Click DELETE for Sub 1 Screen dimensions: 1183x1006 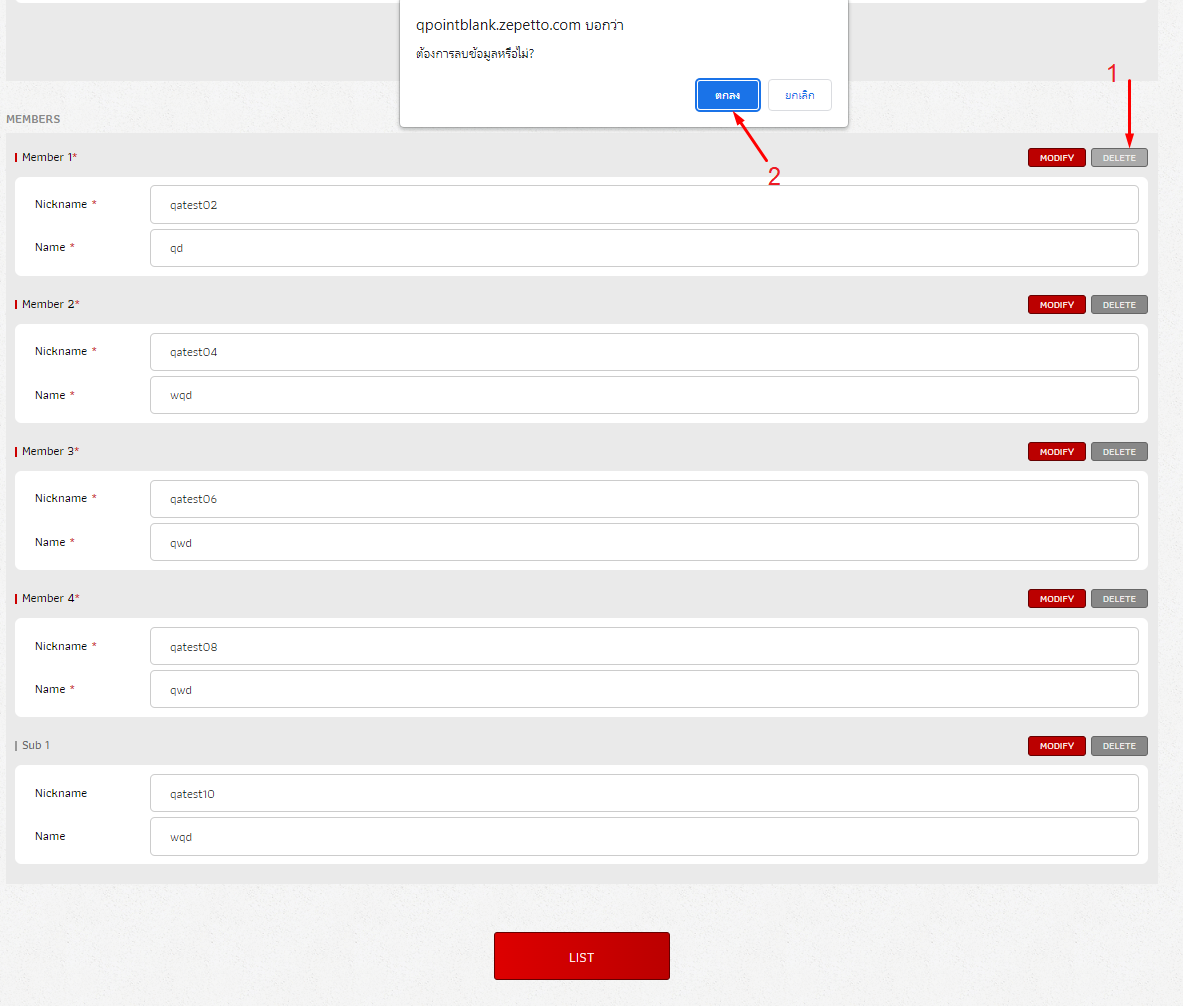tap(1119, 746)
